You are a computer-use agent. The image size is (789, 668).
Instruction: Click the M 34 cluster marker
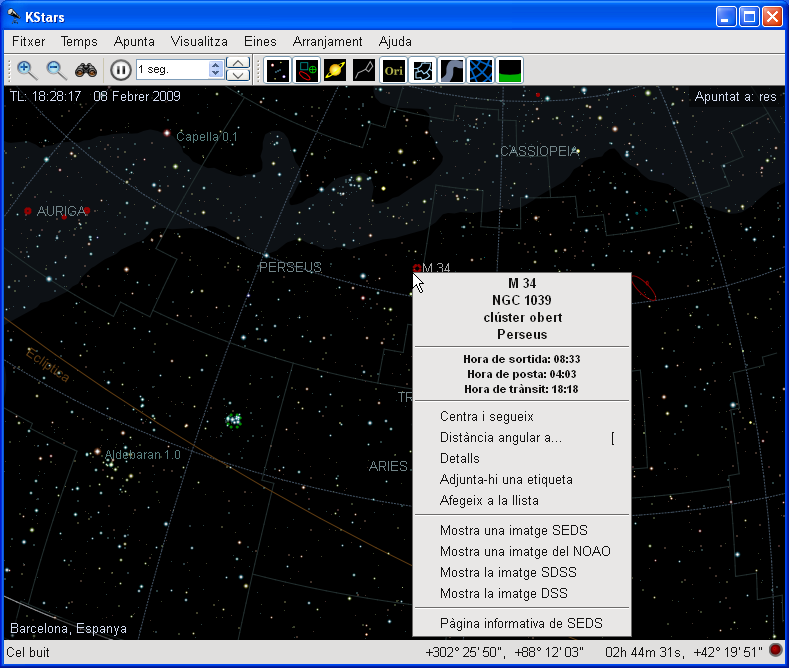(417, 268)
